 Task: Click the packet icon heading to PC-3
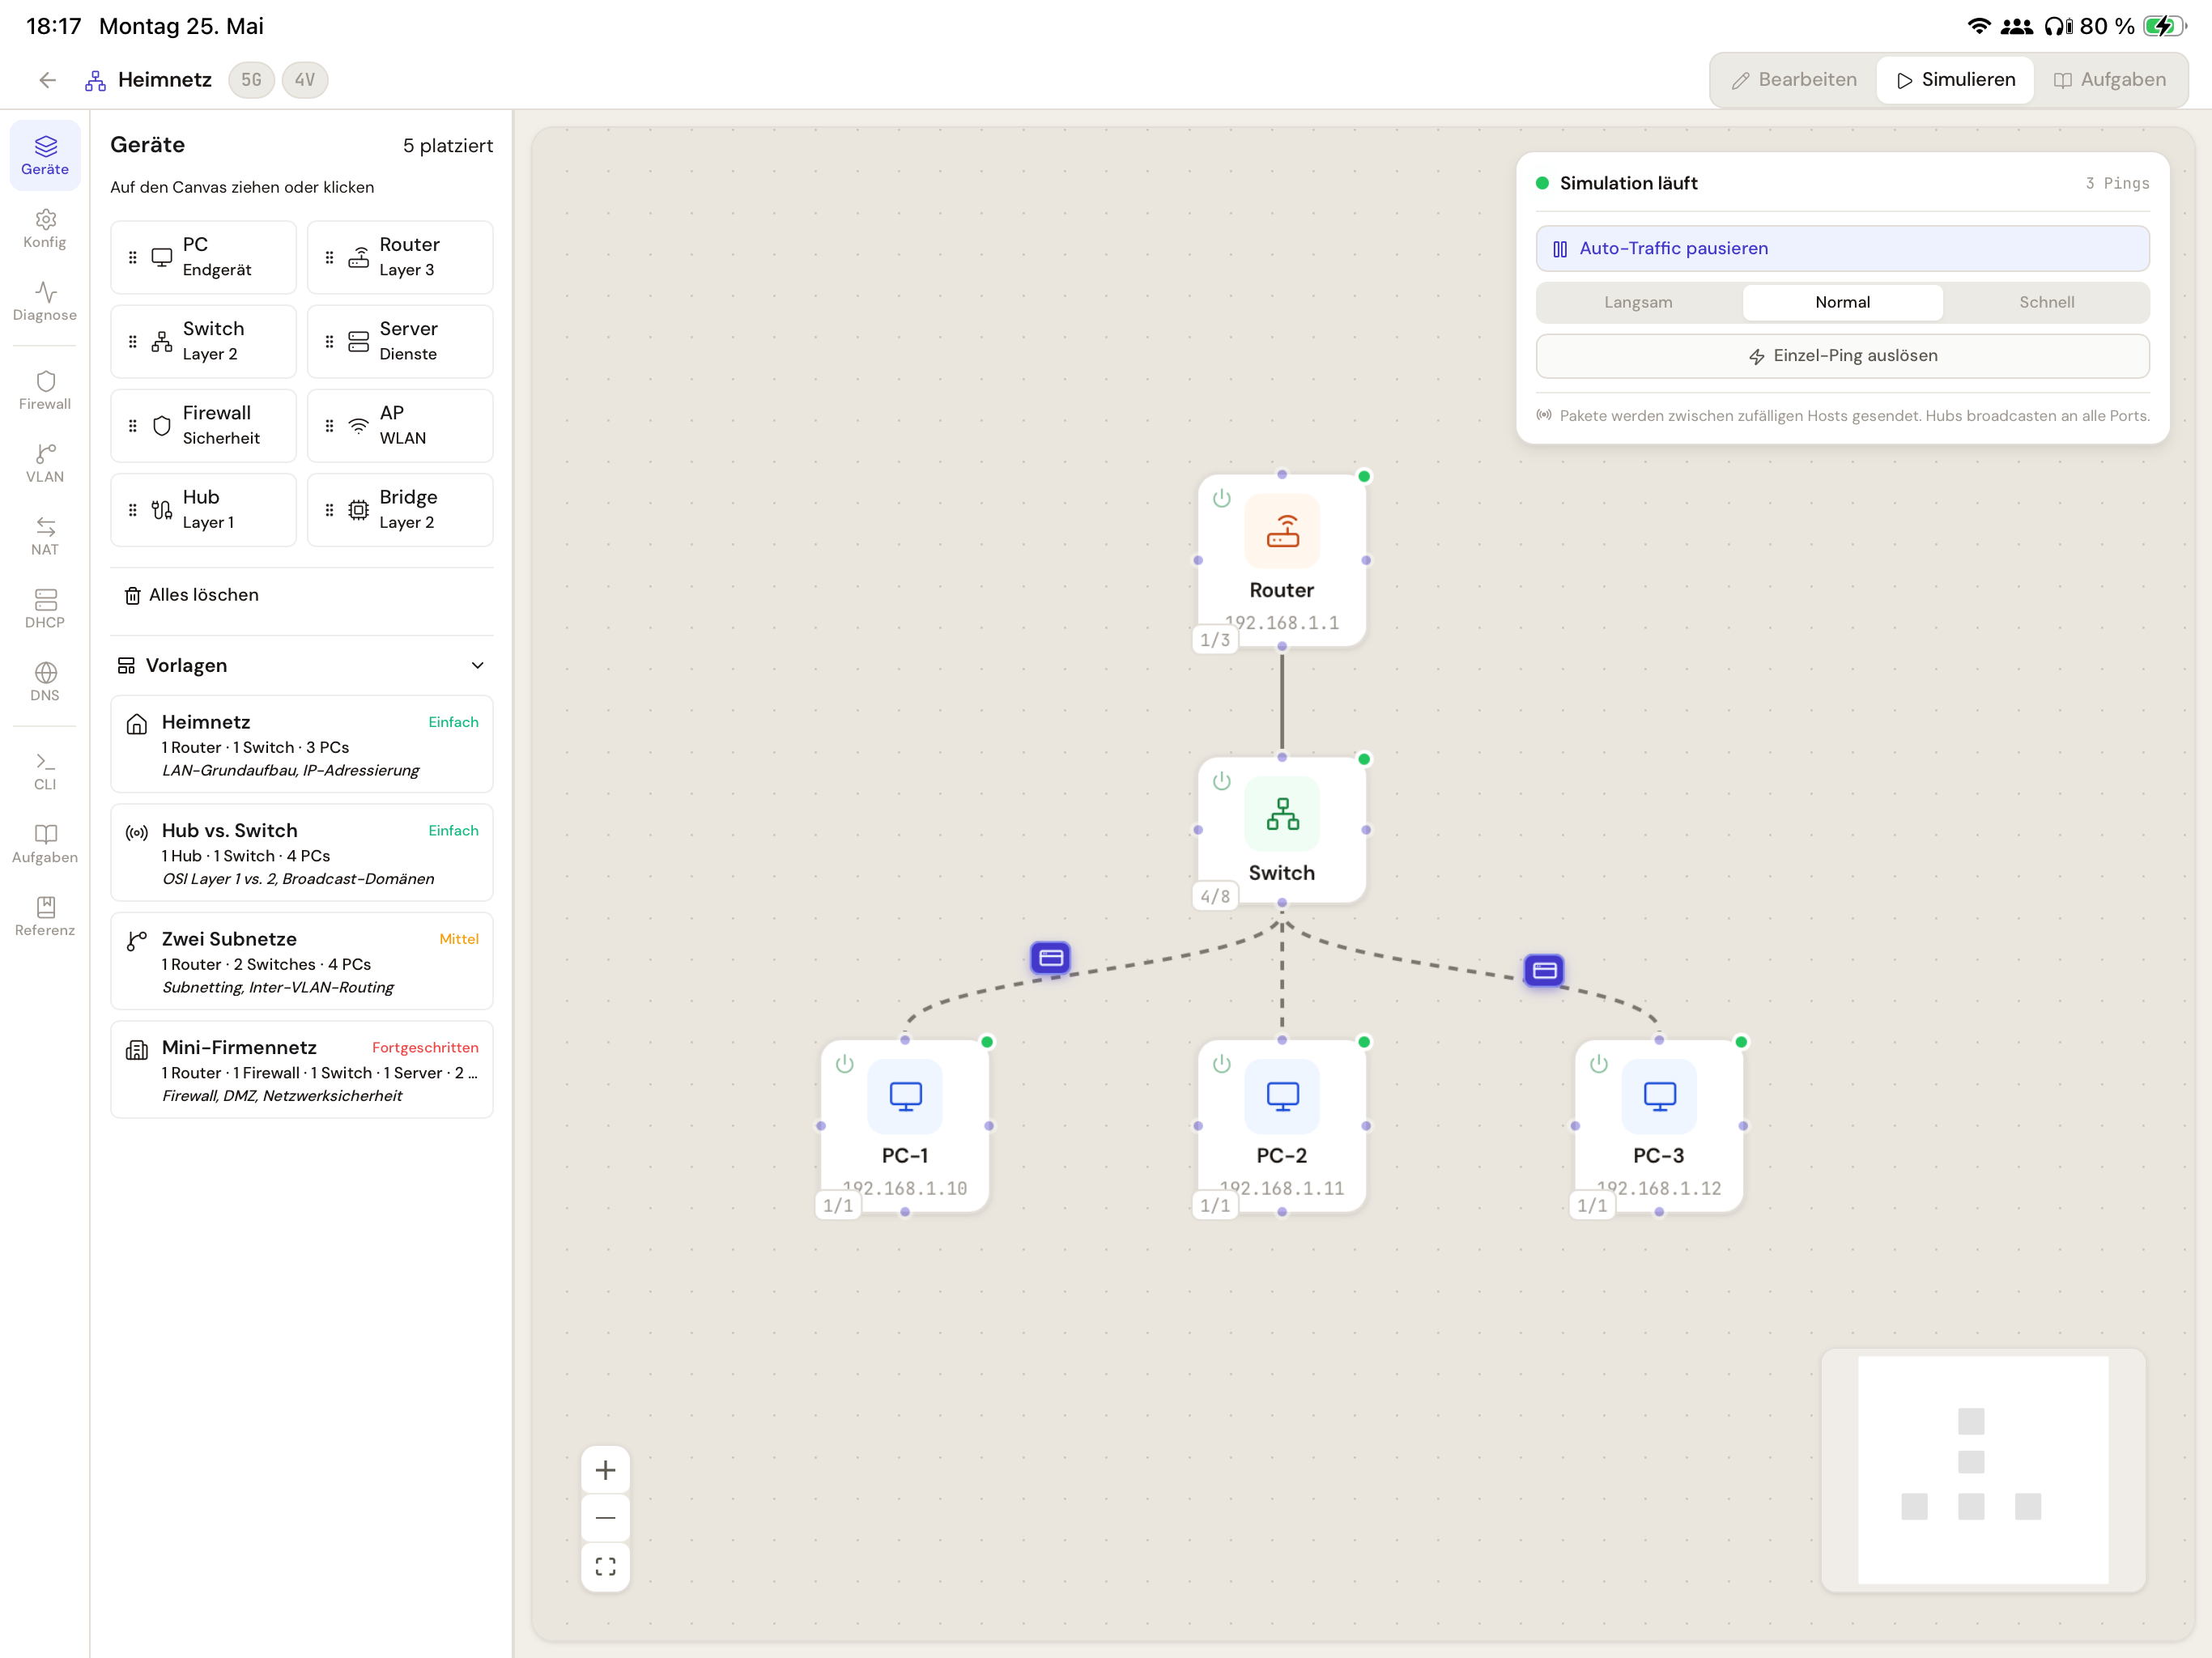pyautogui.click(x=1544, y=970)
